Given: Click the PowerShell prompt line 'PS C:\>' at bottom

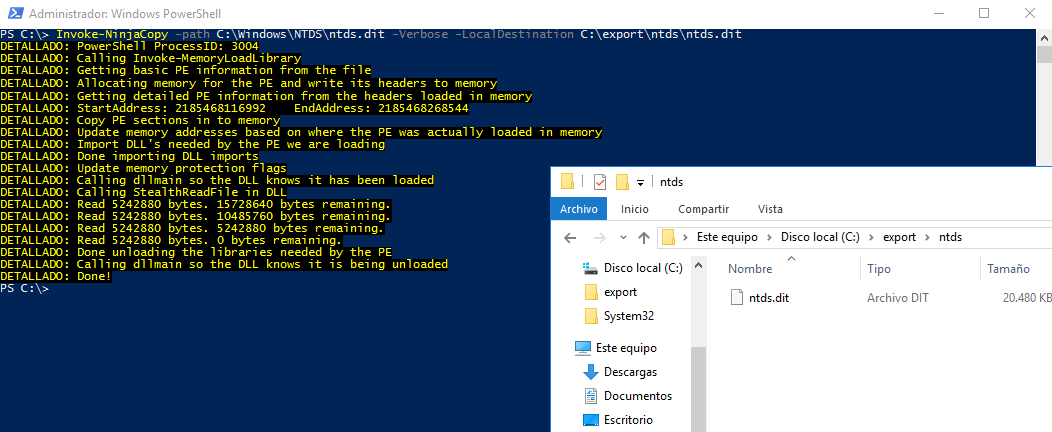Looking at the screenshot, I should (x=25, y=288).
